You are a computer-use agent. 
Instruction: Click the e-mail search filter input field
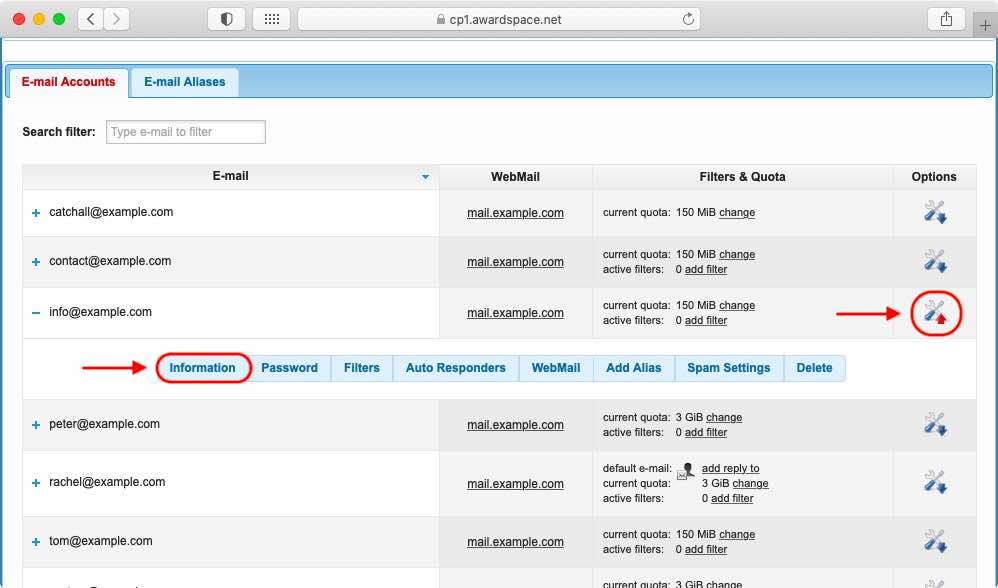[185, 131]
